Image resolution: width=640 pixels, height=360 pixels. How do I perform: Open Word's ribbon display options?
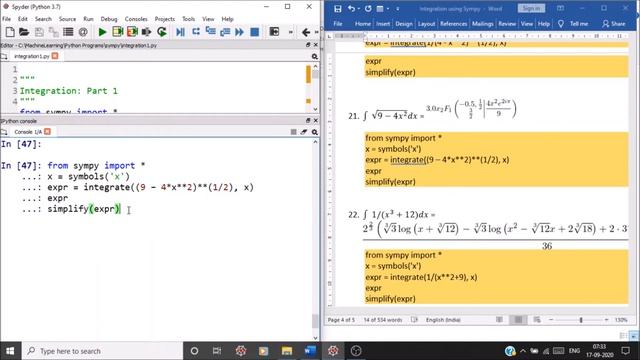point(560,8)
